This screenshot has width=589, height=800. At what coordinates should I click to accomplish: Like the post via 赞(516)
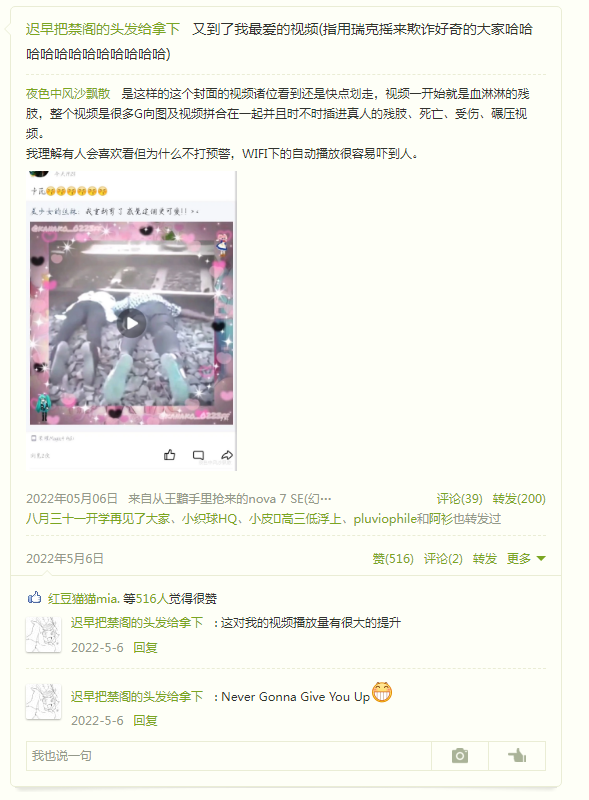(393, 559)
